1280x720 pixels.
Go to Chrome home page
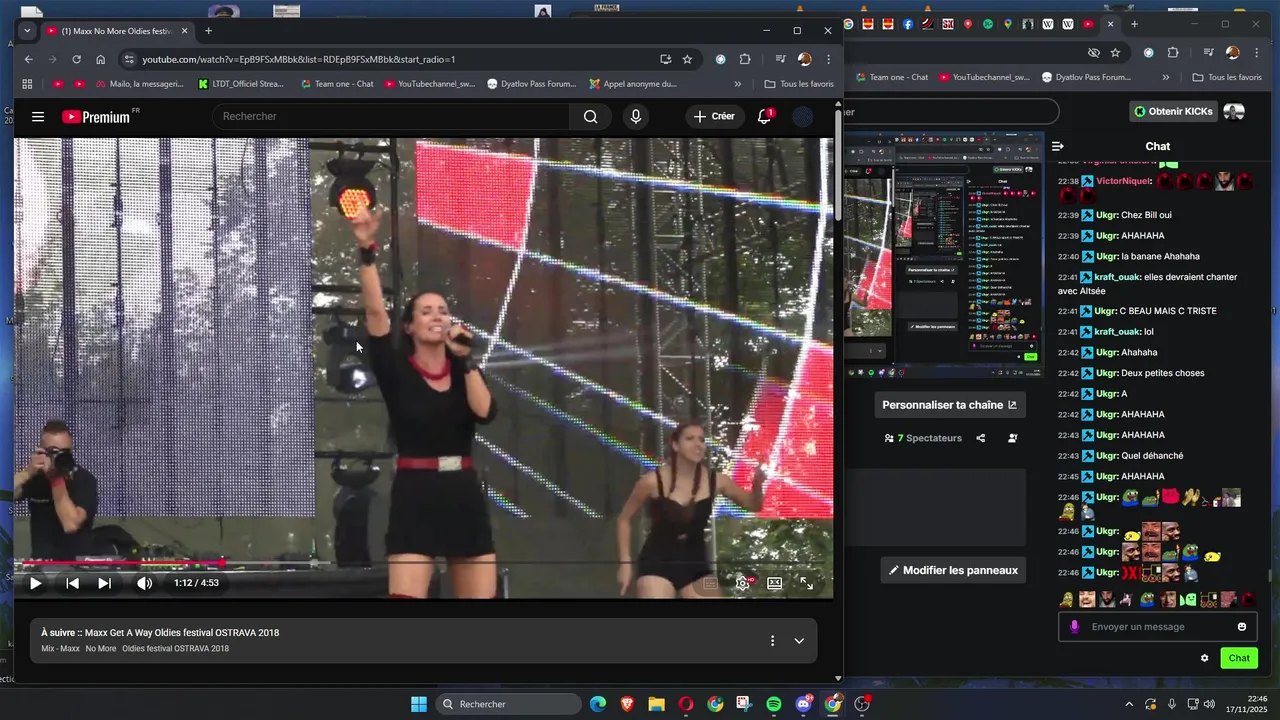point(100,59)
